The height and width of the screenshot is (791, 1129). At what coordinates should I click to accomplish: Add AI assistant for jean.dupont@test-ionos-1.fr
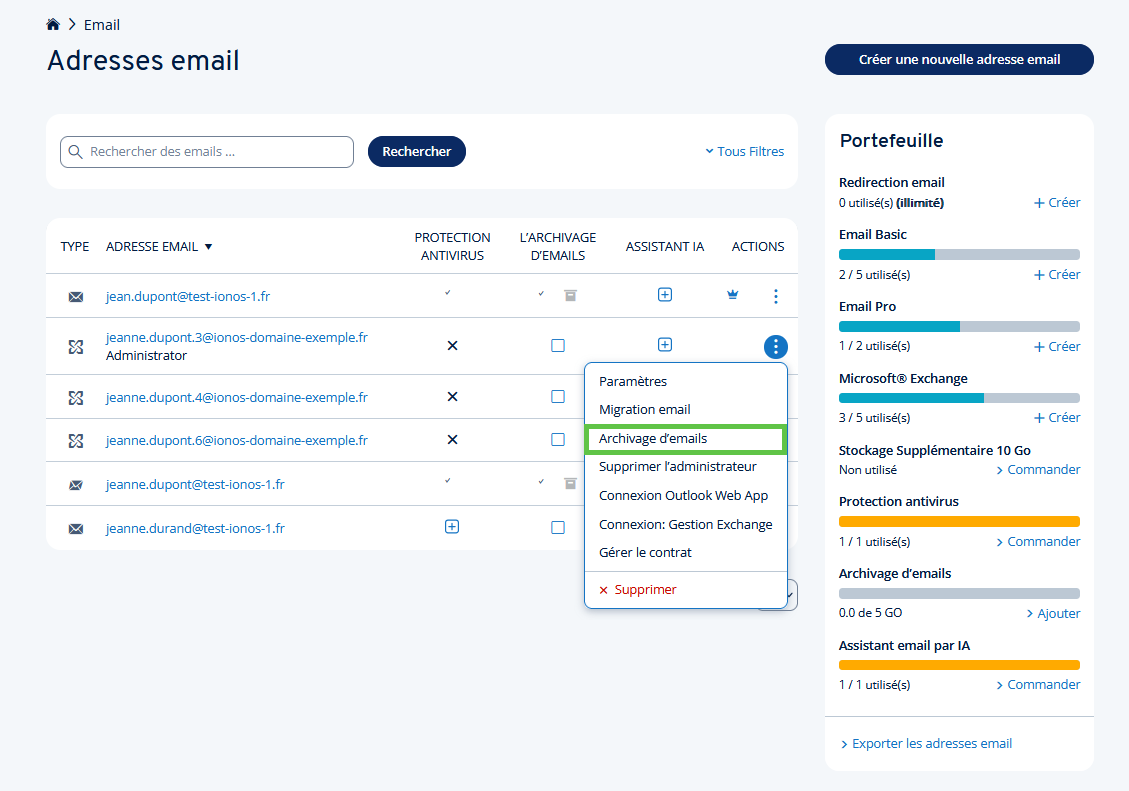665,295
